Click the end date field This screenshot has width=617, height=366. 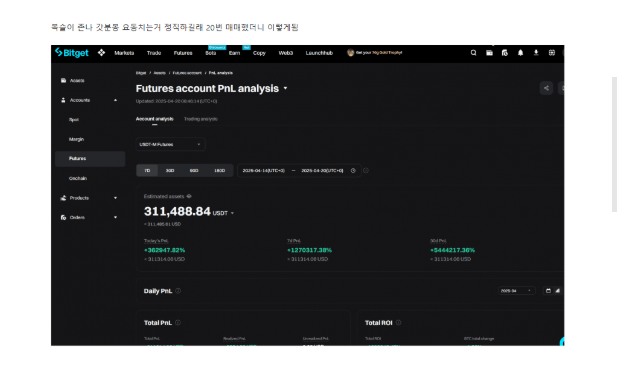click(322, 170)
